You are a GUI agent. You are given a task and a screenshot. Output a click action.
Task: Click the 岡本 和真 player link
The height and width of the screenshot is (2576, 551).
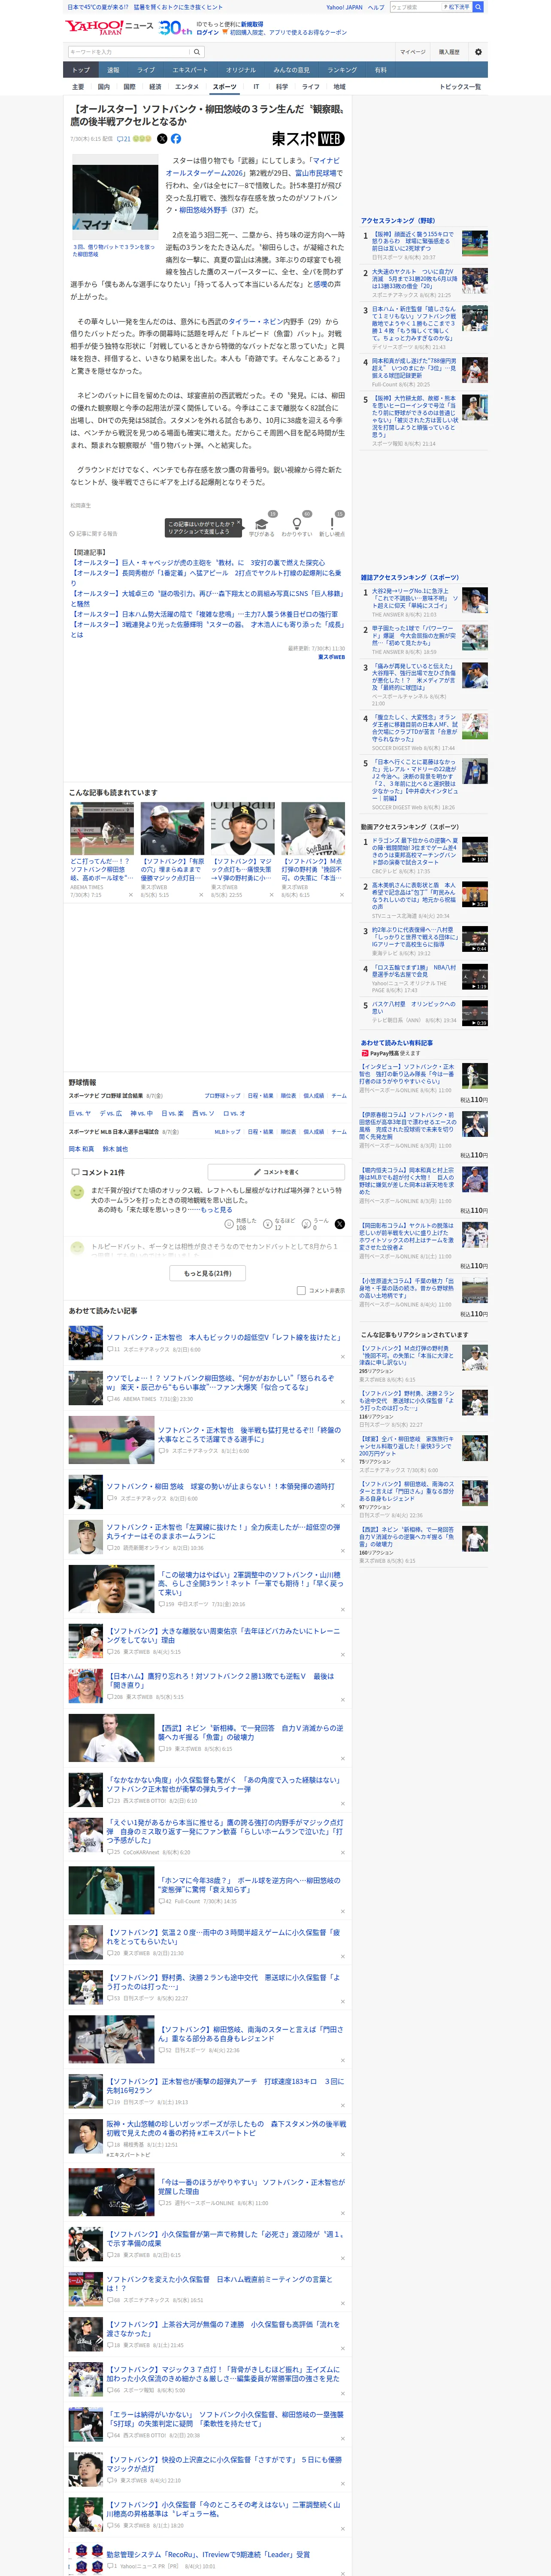click(x=81, y=1149)
